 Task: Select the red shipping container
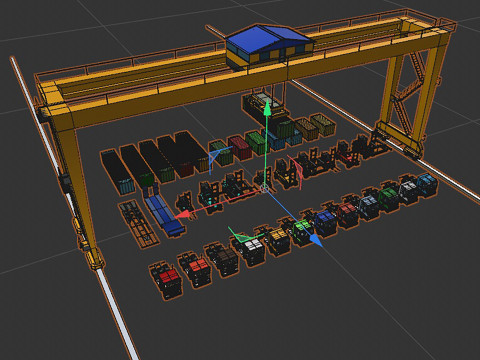pyautogui.click(x=240, y=147)
